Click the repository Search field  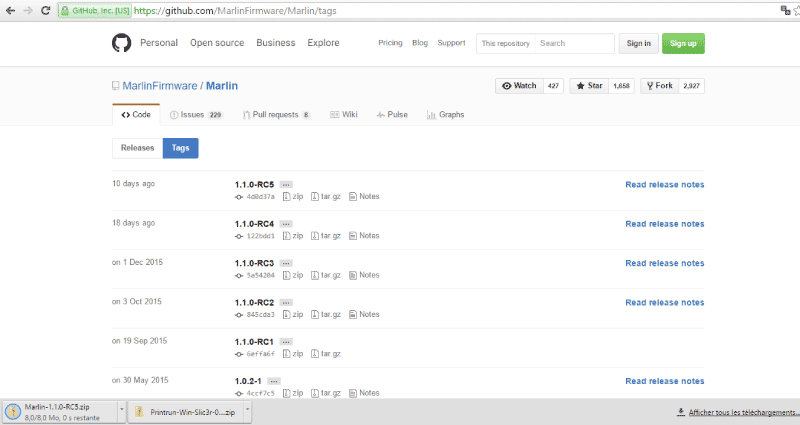point(574,43)
